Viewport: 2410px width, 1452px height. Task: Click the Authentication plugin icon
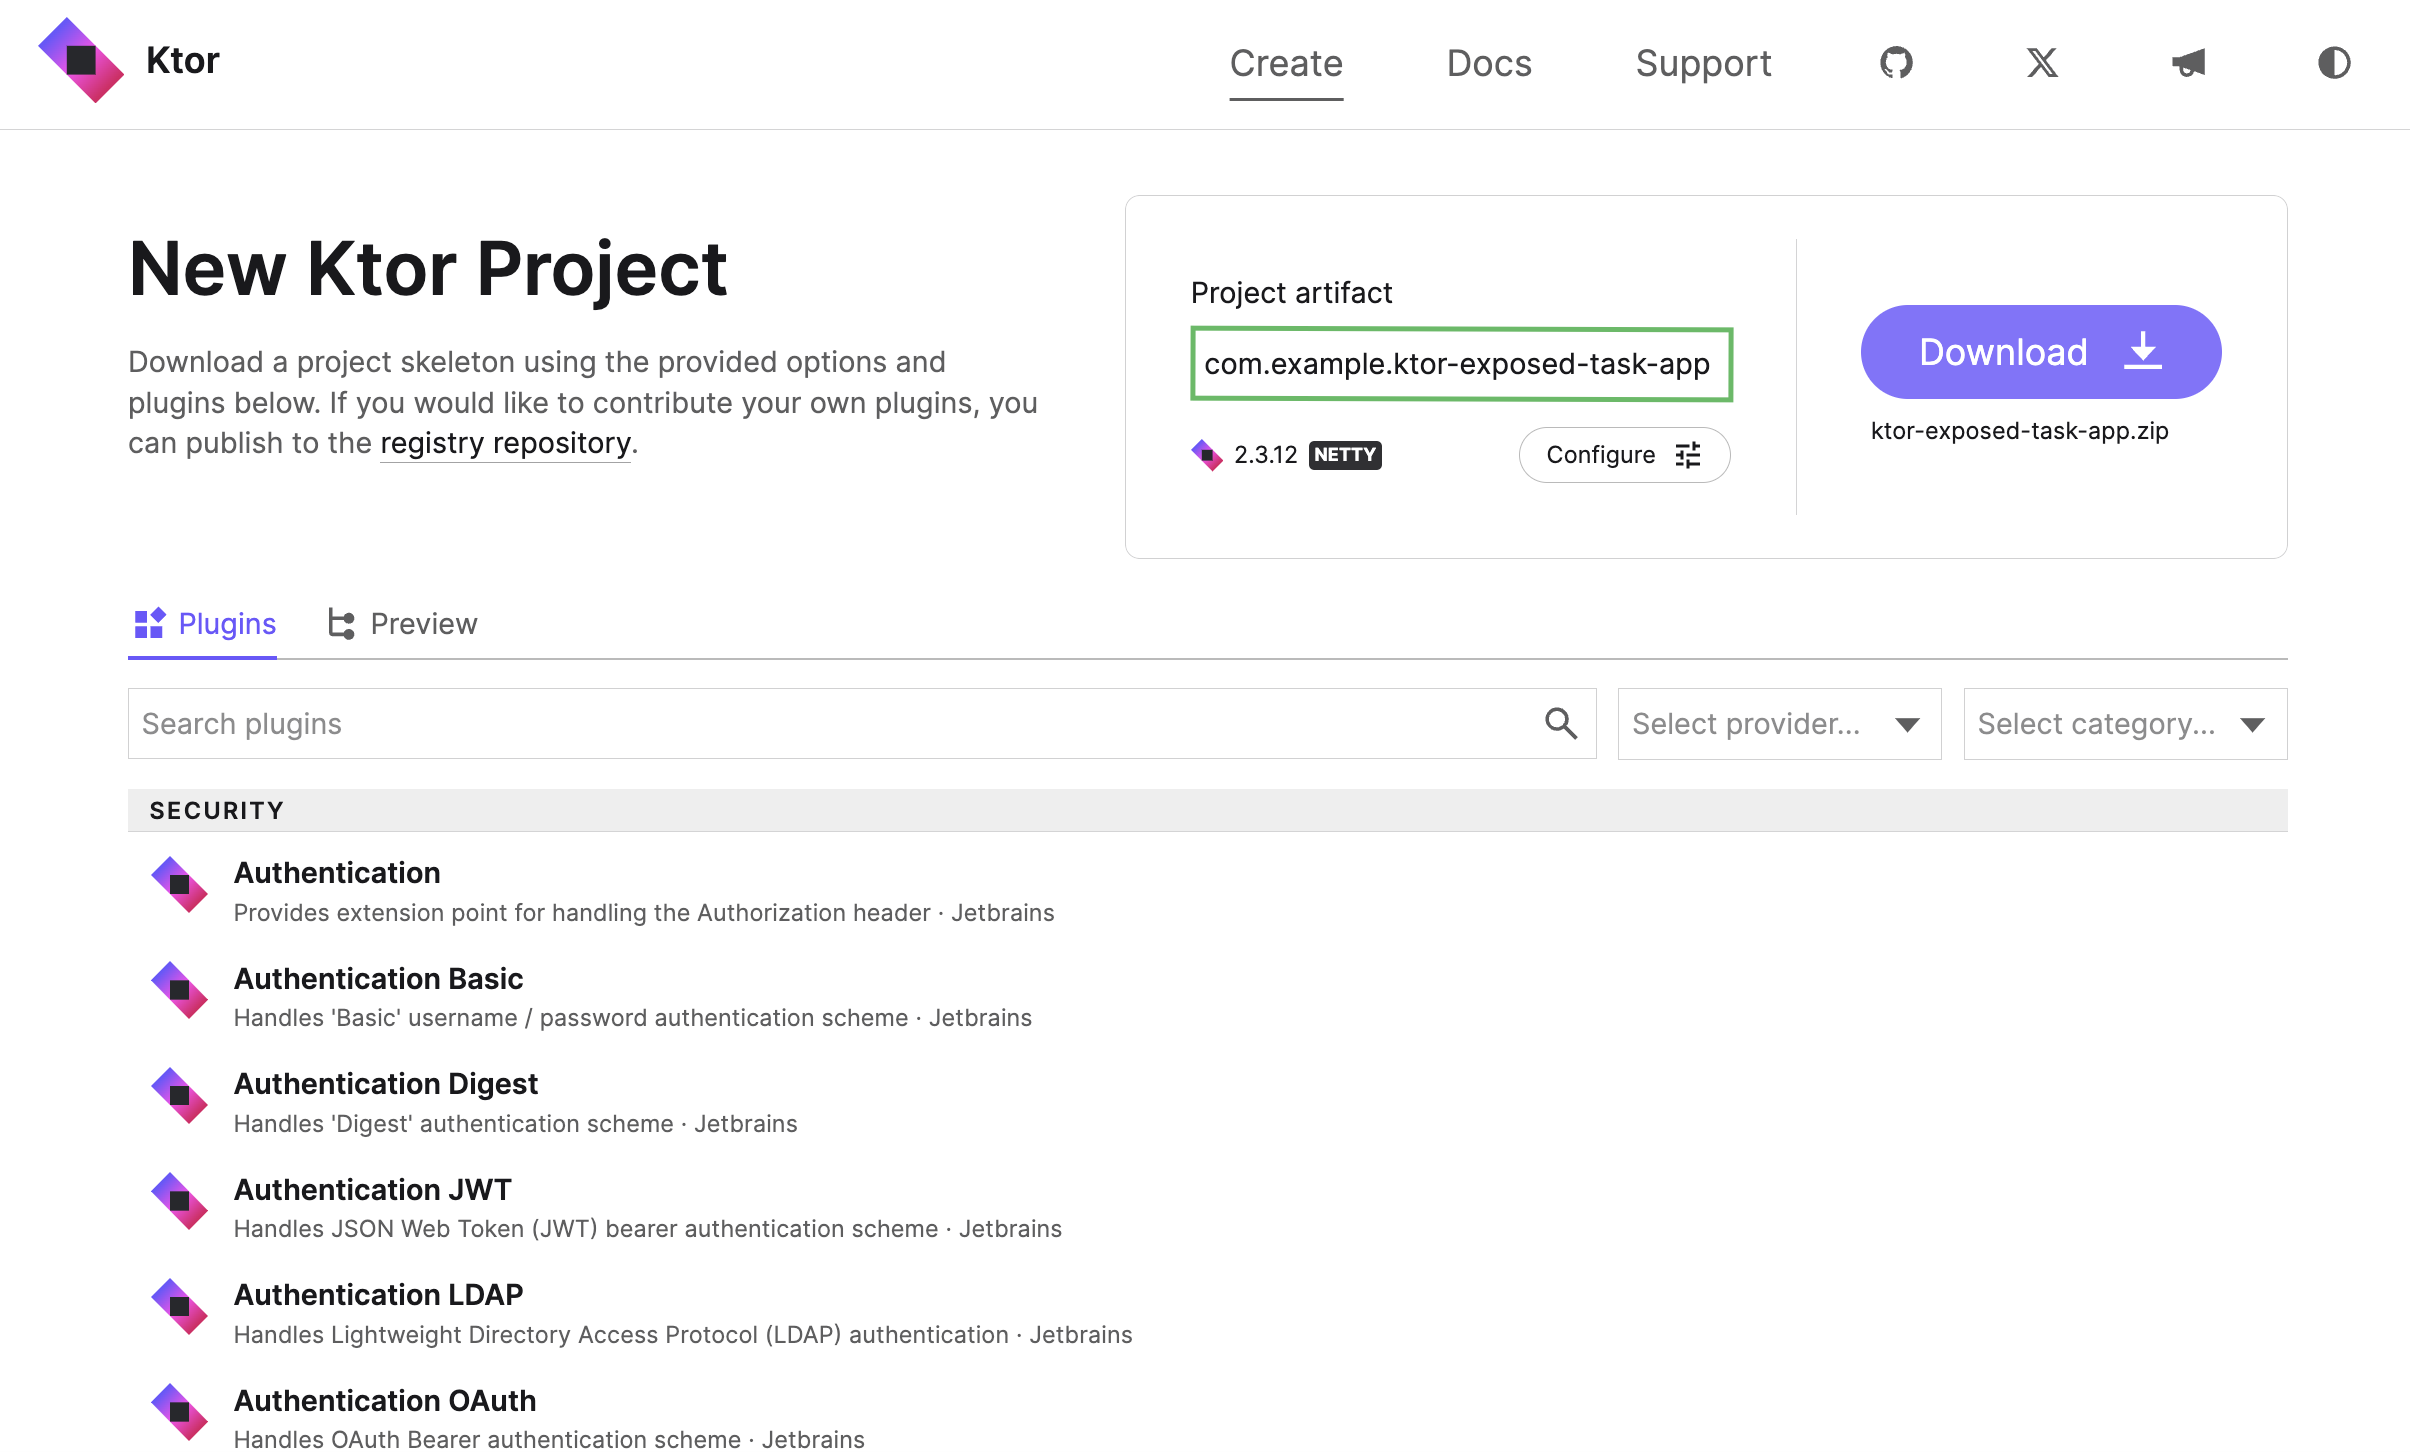click(180, 884)
